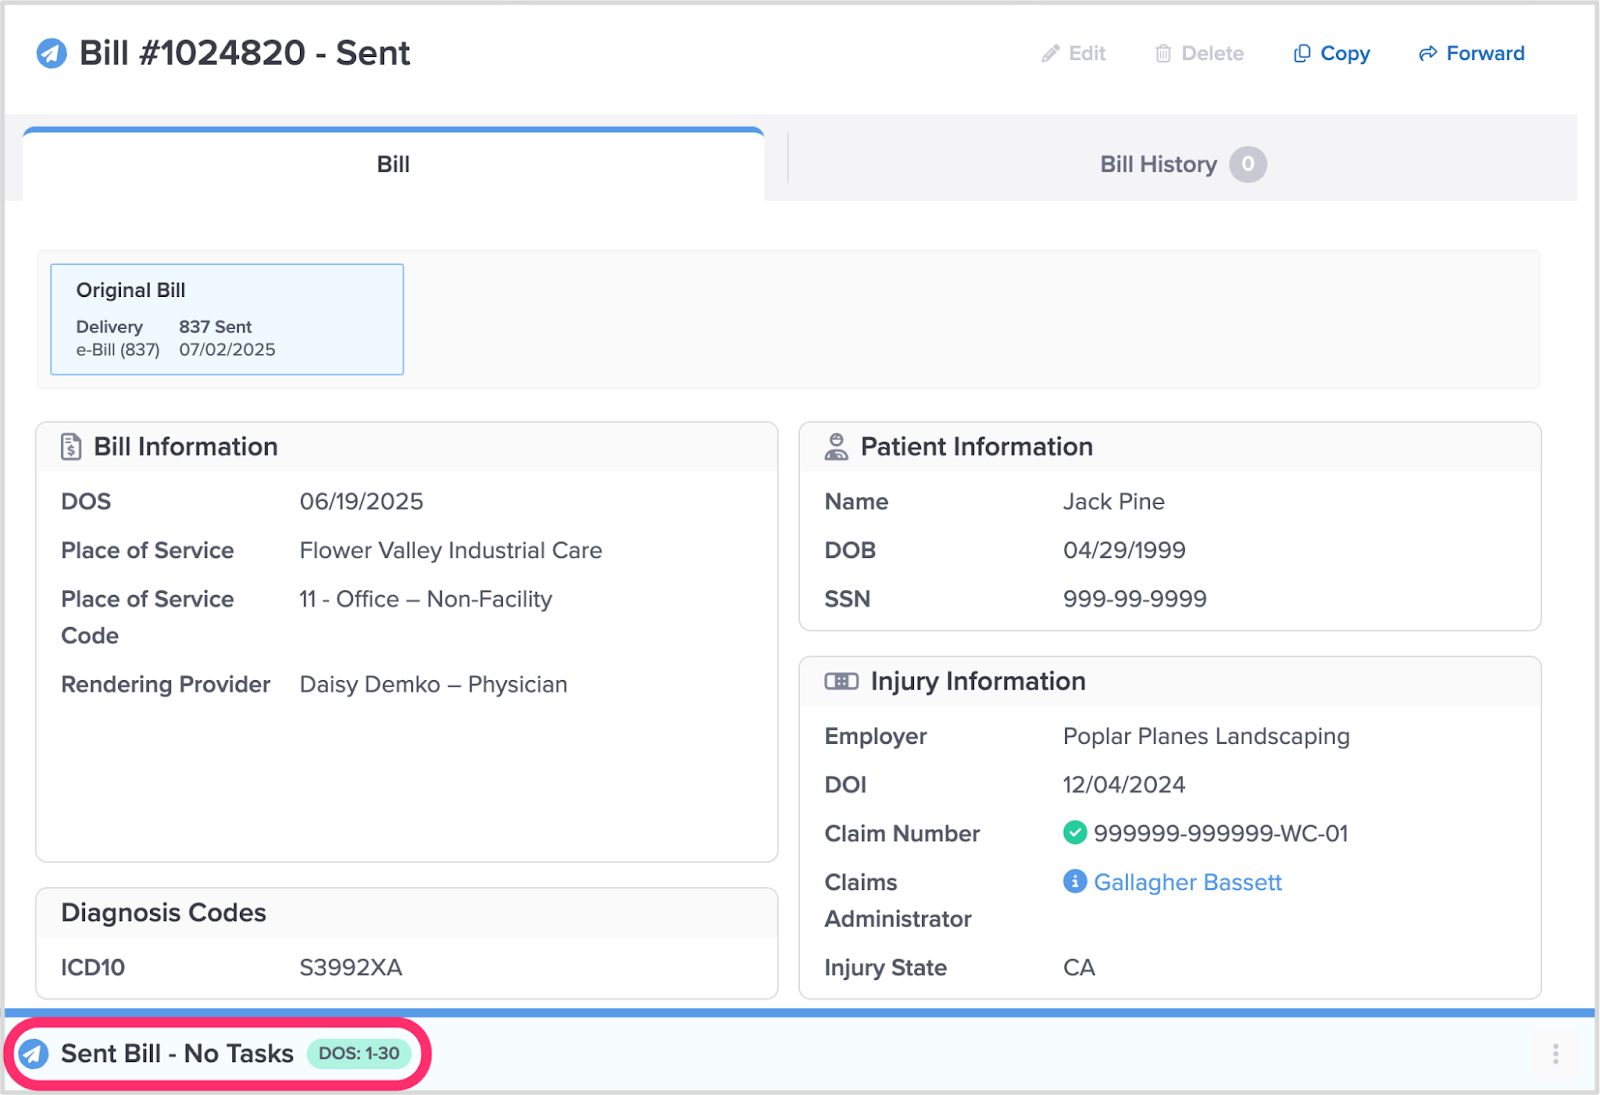The height and width of the screenshot is (1095, 1600).
Task: Click the green checkmark beside Claim Number
Action: tap(1075, 833)
